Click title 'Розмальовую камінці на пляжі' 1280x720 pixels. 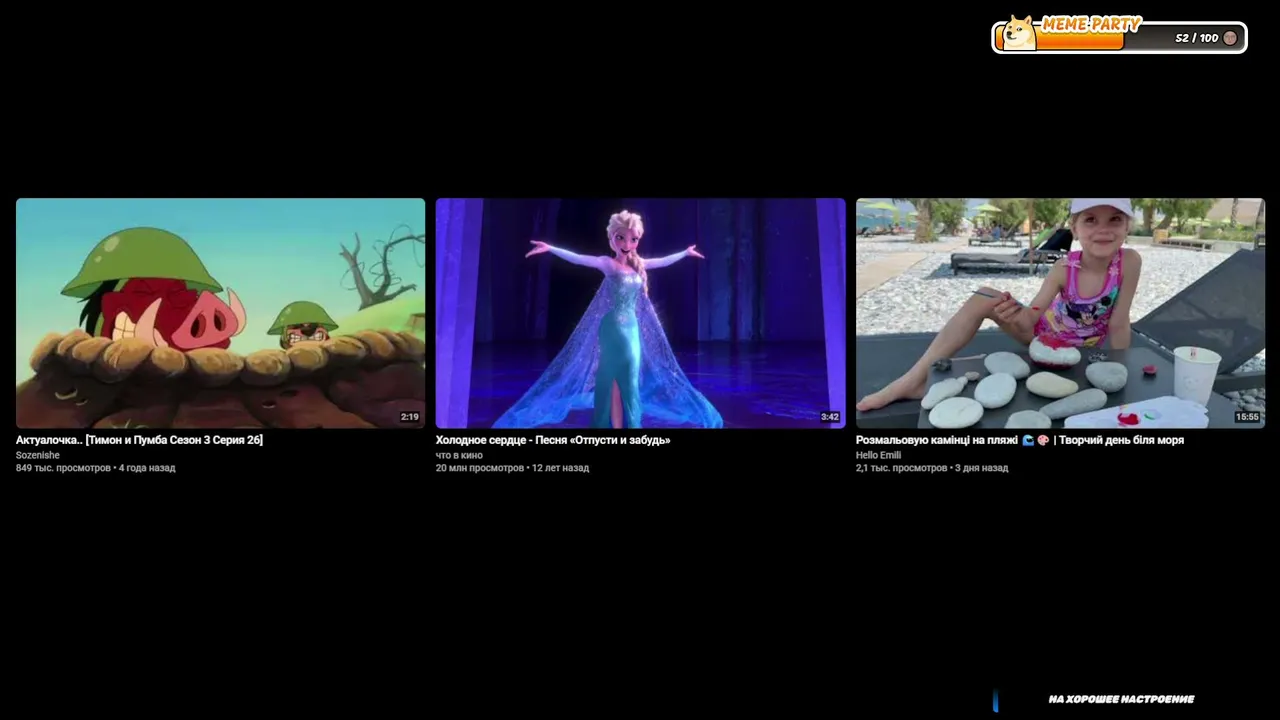click(x=937, y=440)
